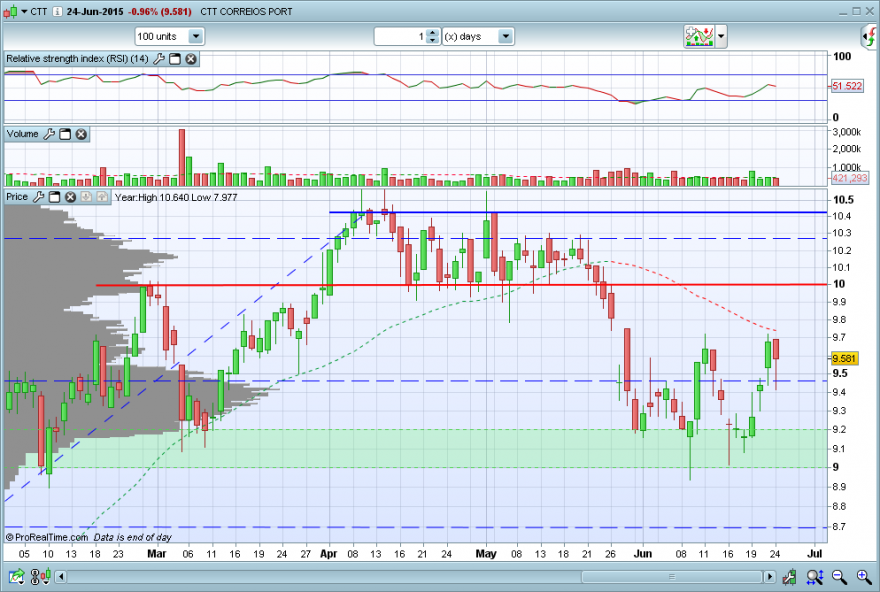The height and width of the screenshot is (592, 880).
Task: Expand the dropdown arrow next to CTT ticker
Action: click(x=24, y=12)
